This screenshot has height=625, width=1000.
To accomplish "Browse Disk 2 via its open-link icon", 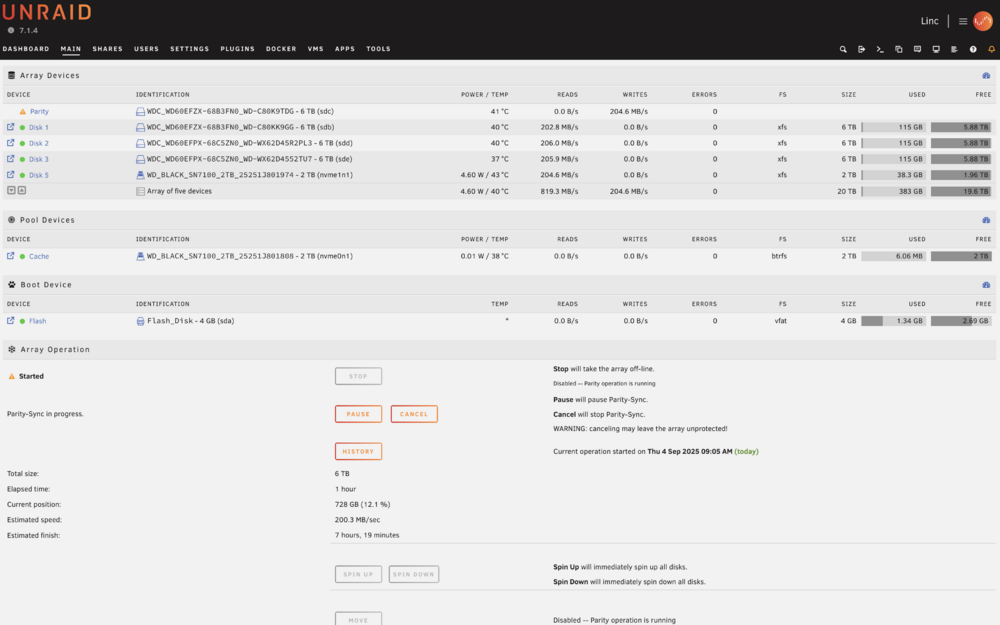I will (x=10, y=143).
